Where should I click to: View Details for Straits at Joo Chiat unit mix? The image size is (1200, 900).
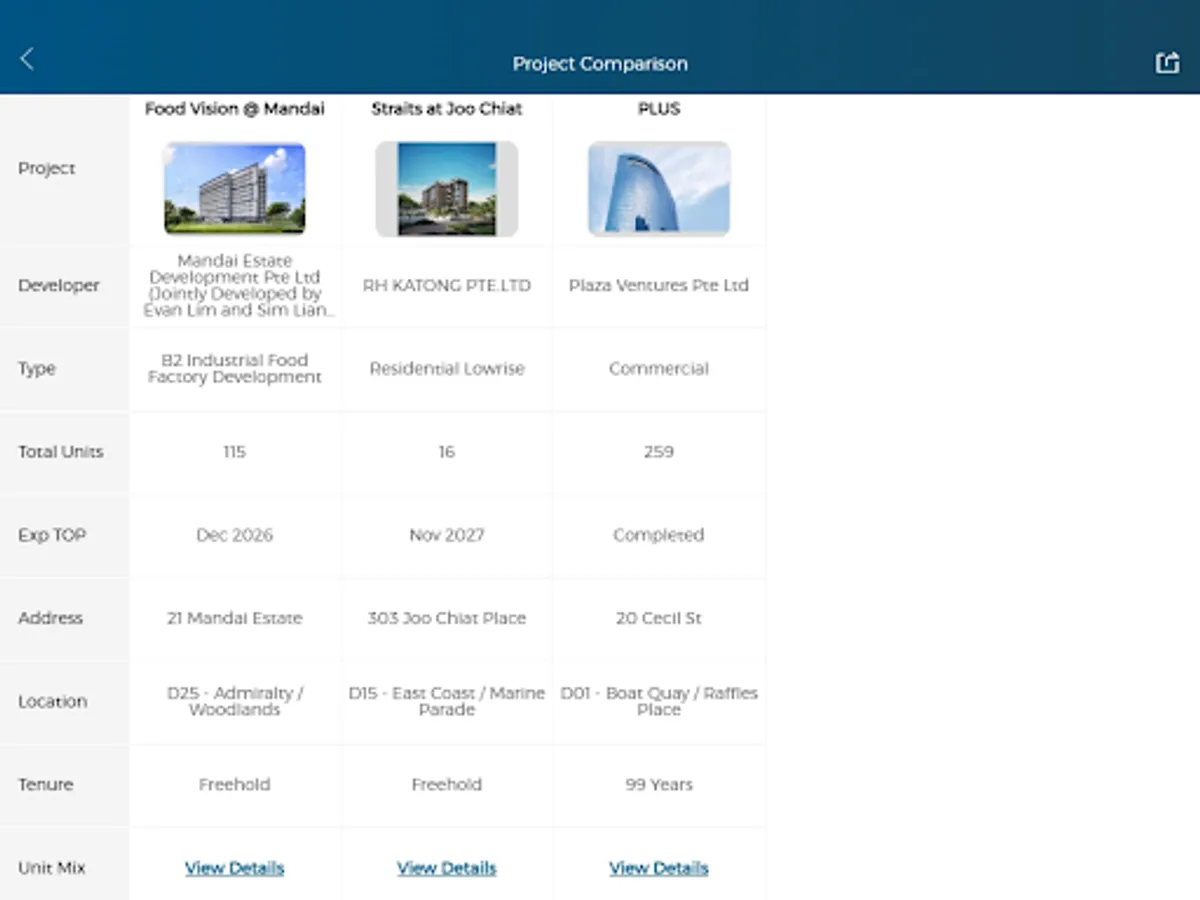(x=446, y=868)
